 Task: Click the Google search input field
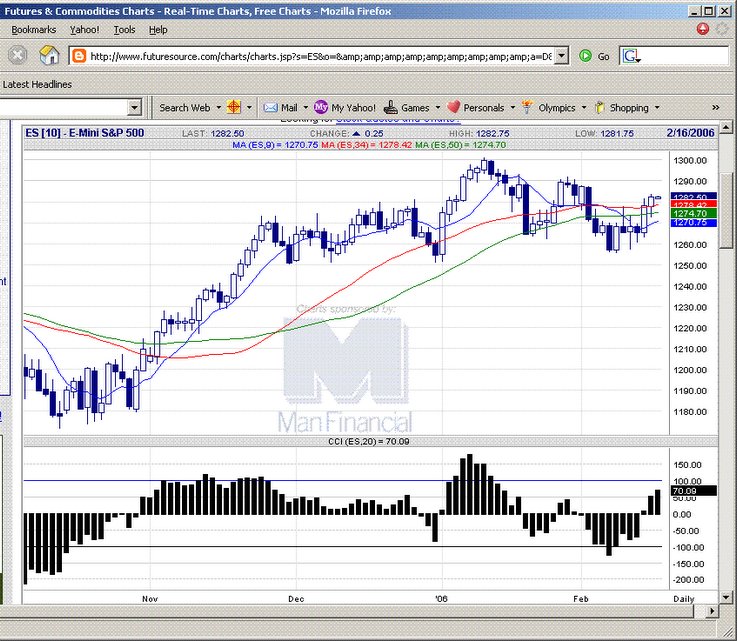pos(684,56)
